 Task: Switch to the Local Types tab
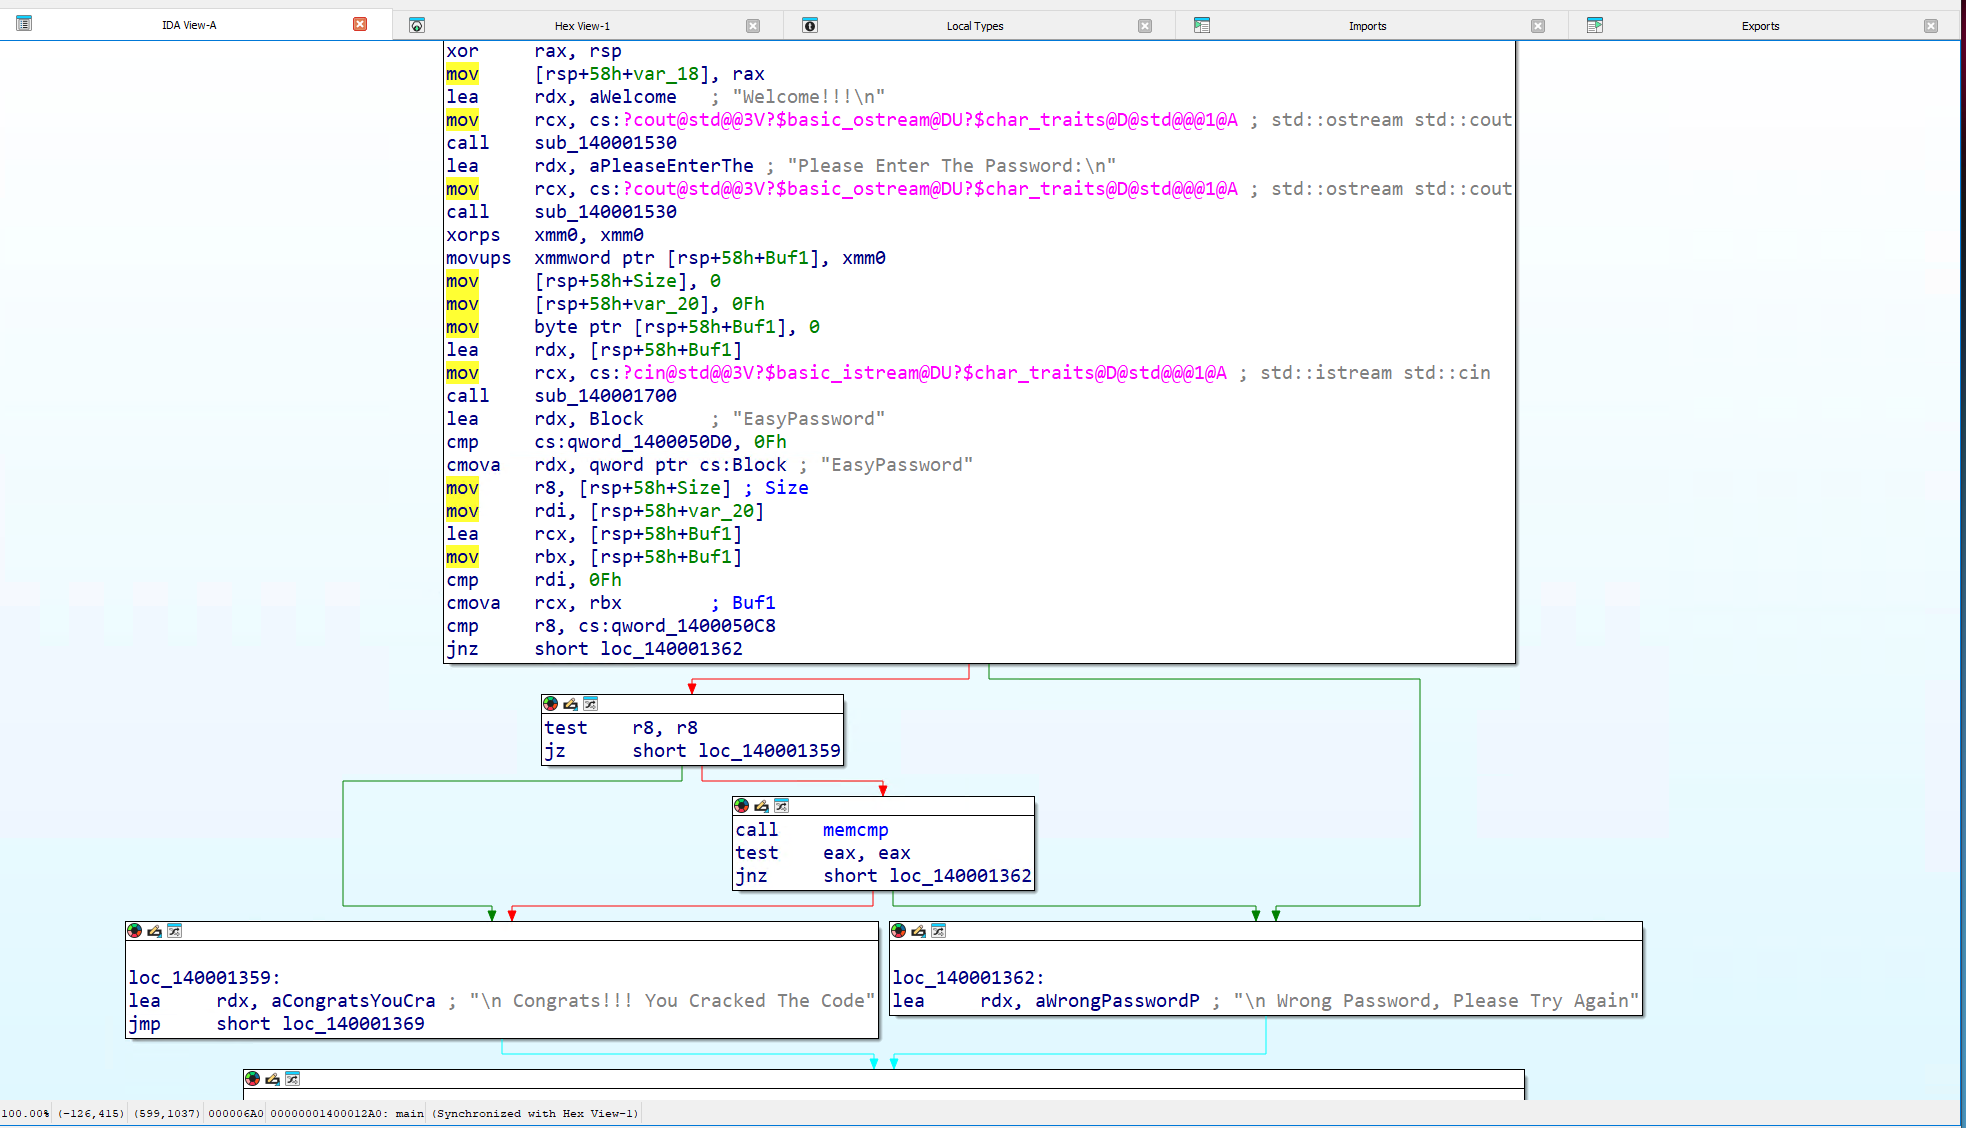click(975, 26)
